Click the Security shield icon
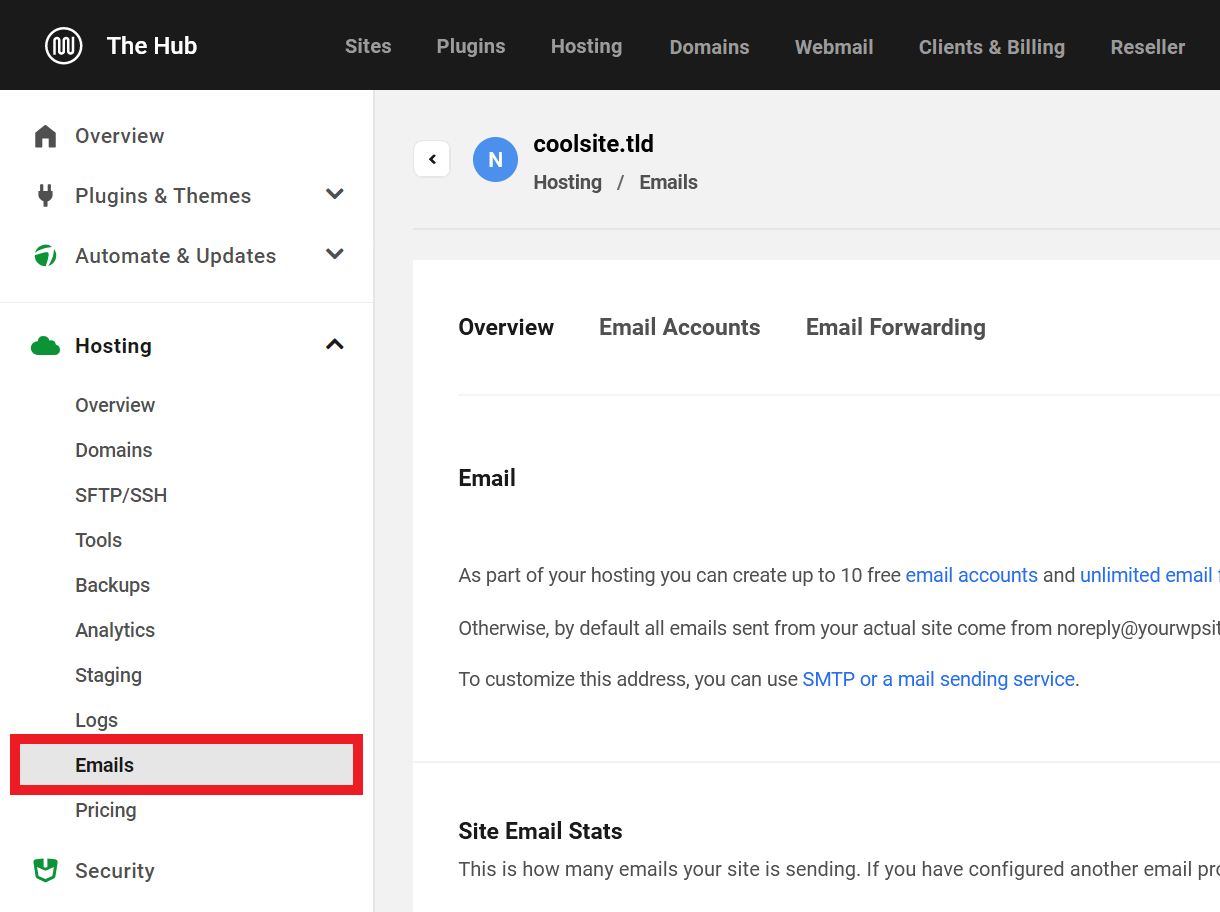 (x=45, y=870)
